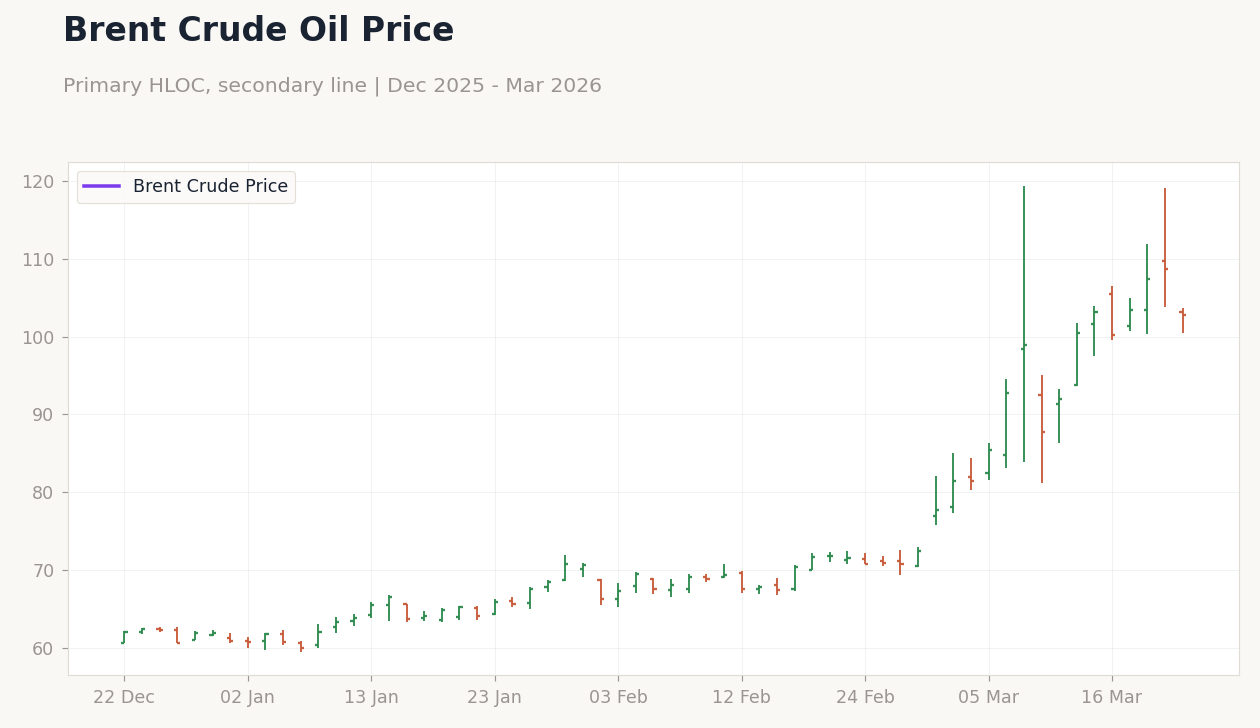Click the y-axis label 60
This screenshot has width=1260, height=728.
click(x=42, y=648)
